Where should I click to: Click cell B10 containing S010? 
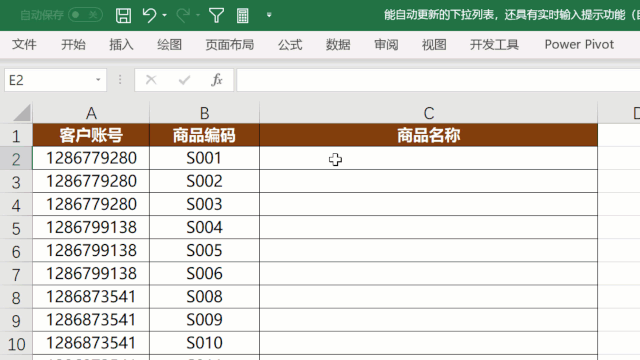pyautogui.click(x=204, y=343)
